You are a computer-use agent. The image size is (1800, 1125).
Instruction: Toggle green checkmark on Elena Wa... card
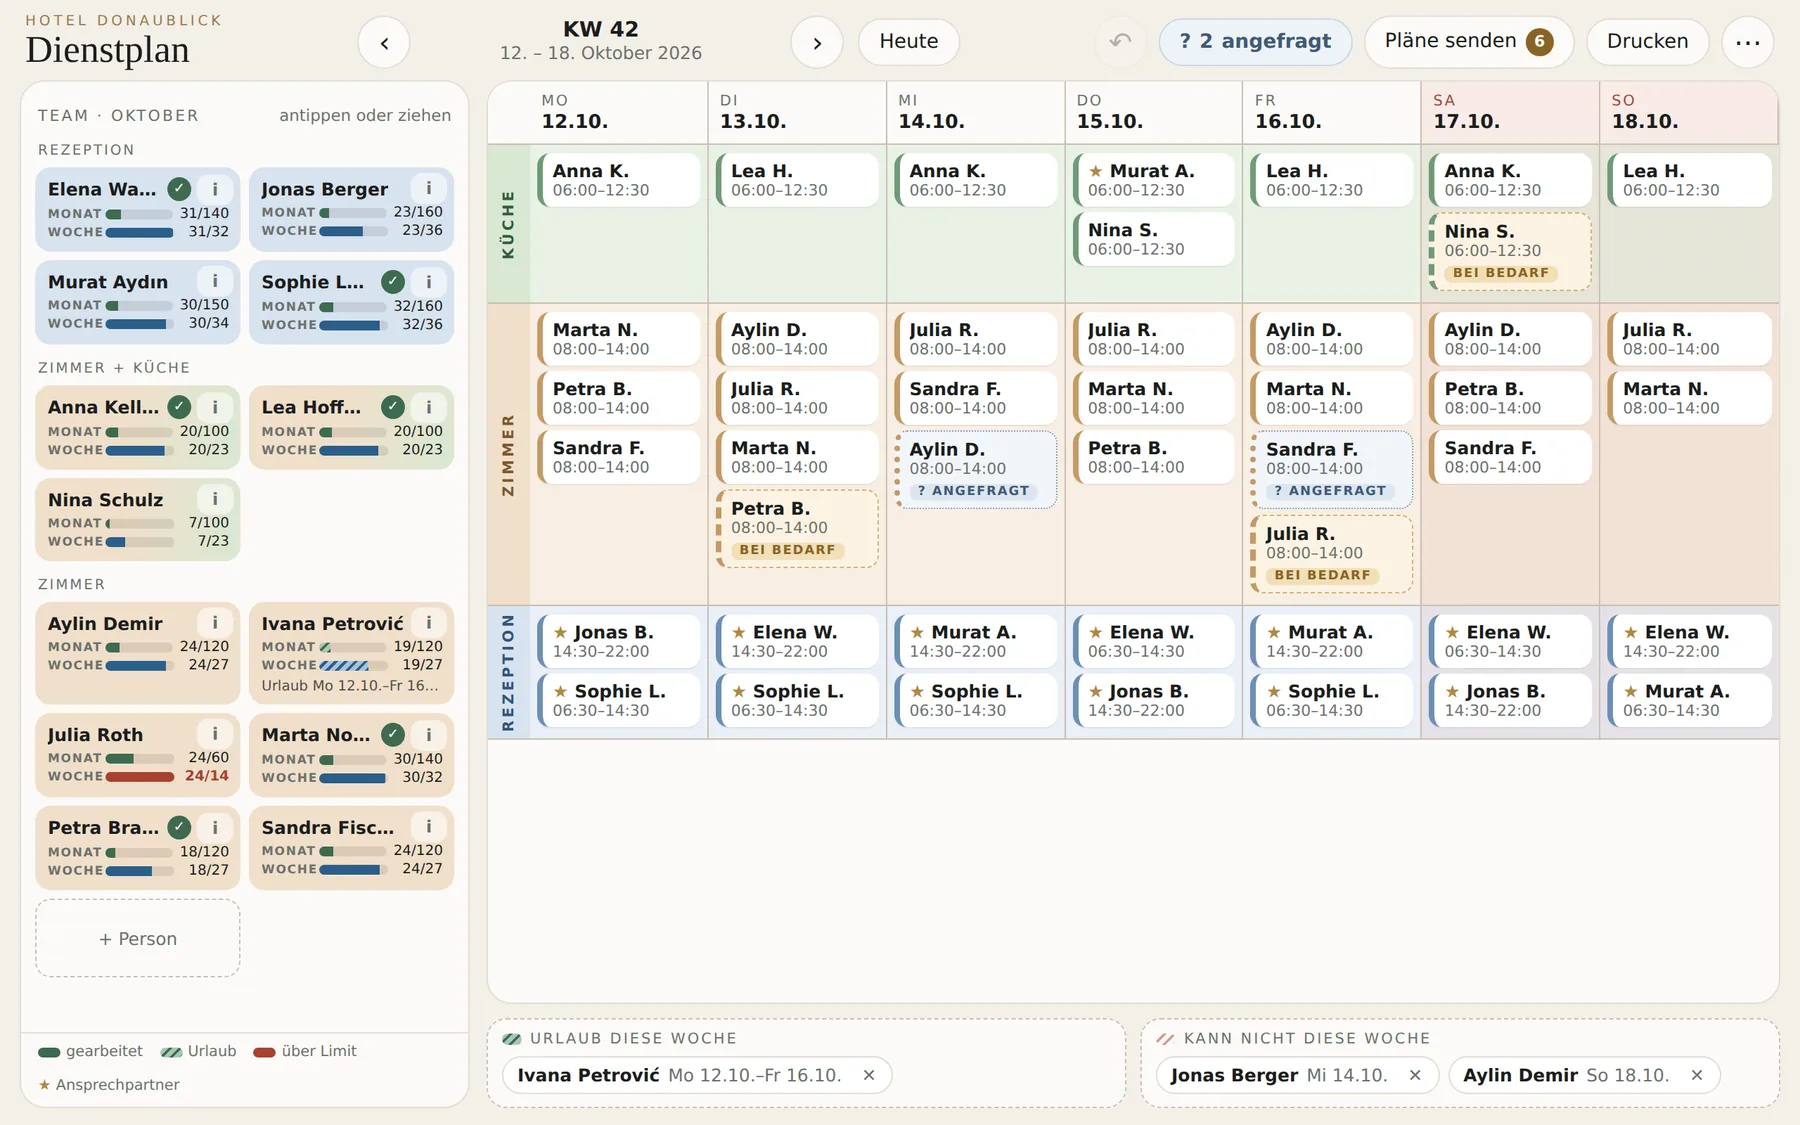[179, 189]
